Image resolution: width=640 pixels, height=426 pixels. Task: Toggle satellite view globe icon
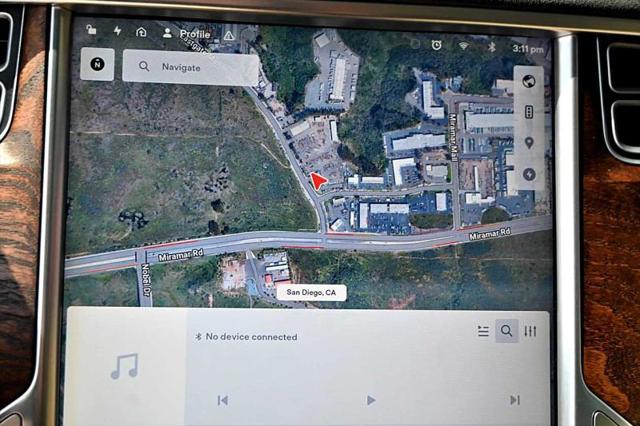coord(529,82)
